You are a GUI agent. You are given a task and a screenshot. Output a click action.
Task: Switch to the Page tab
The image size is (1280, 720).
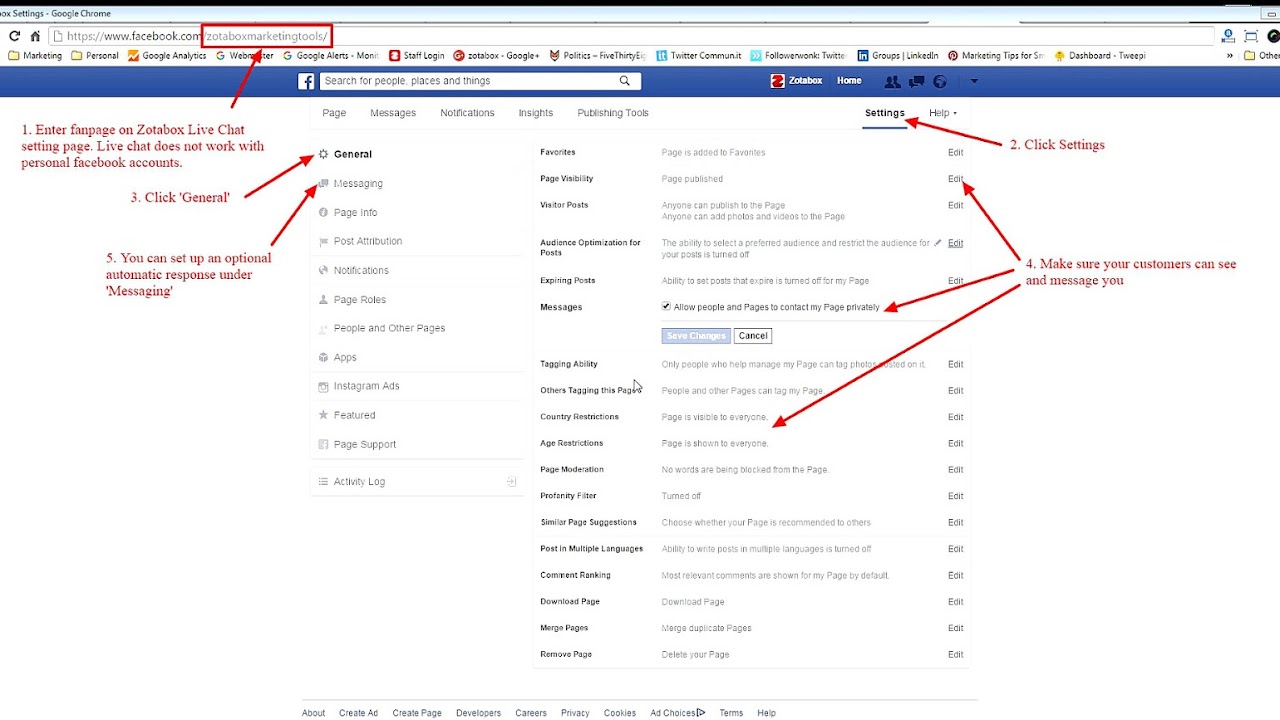(334, 113)
